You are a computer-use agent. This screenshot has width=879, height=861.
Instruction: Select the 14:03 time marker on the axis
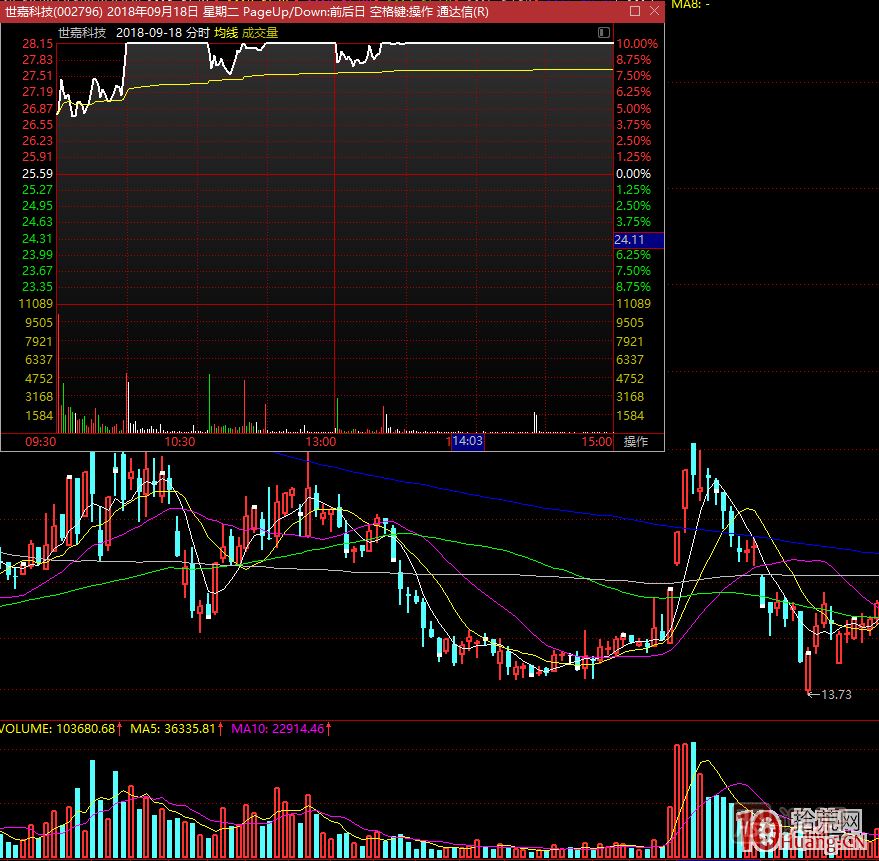pyautogui.click(x=467, y=441)
